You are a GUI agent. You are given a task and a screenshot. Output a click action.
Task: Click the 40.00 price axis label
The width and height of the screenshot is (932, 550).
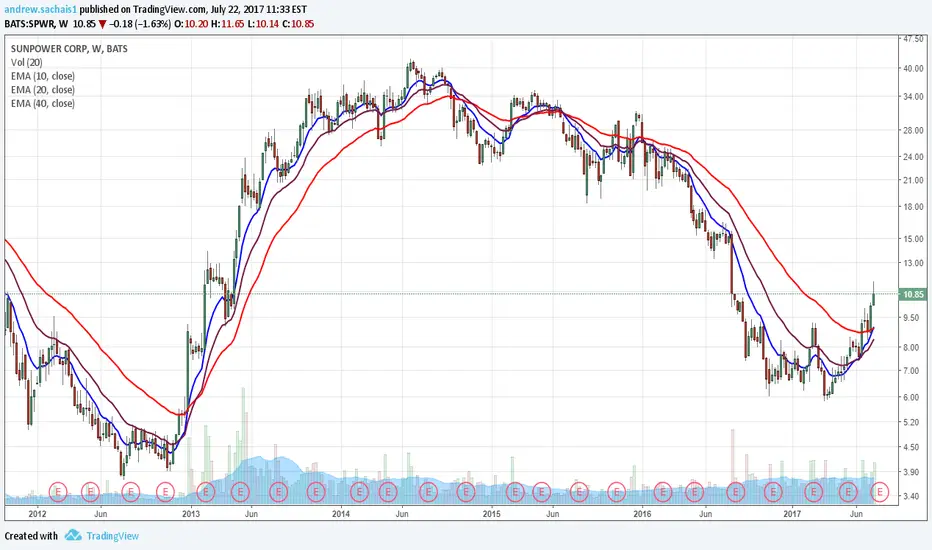tap(913, 68)
